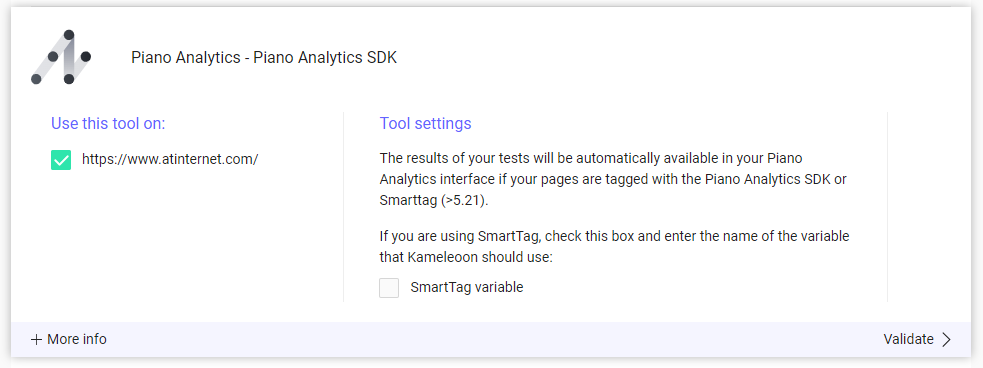Click the Tool settings heading
Viewport: 983px width, 368px height.
(425, 124)
